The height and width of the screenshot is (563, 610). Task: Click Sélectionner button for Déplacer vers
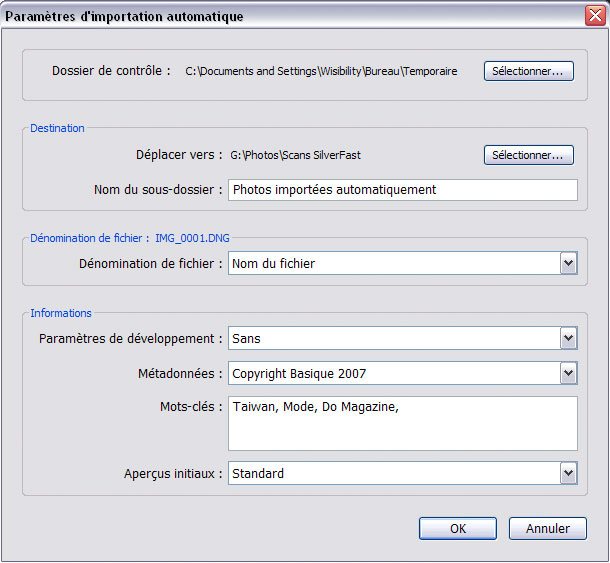pos(529,155)
